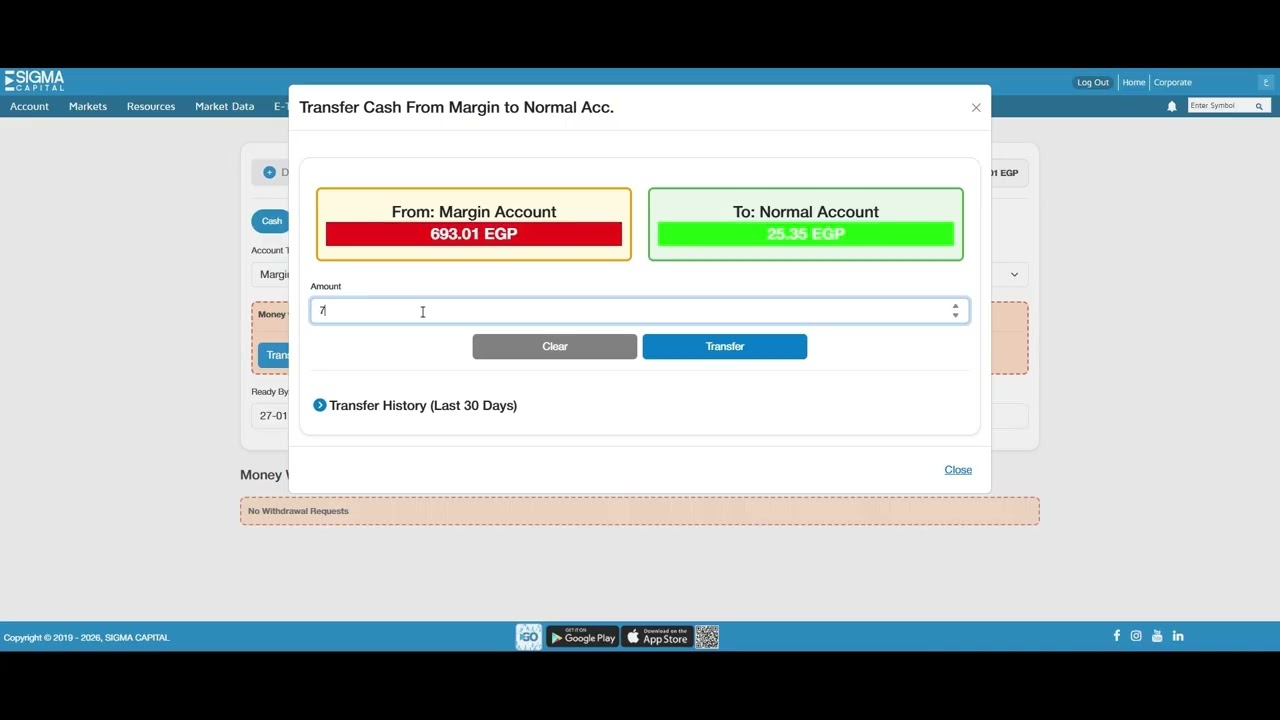1280x720 pixels.
Task: Close the transfer dialog with the X
Action: [976, 108]
